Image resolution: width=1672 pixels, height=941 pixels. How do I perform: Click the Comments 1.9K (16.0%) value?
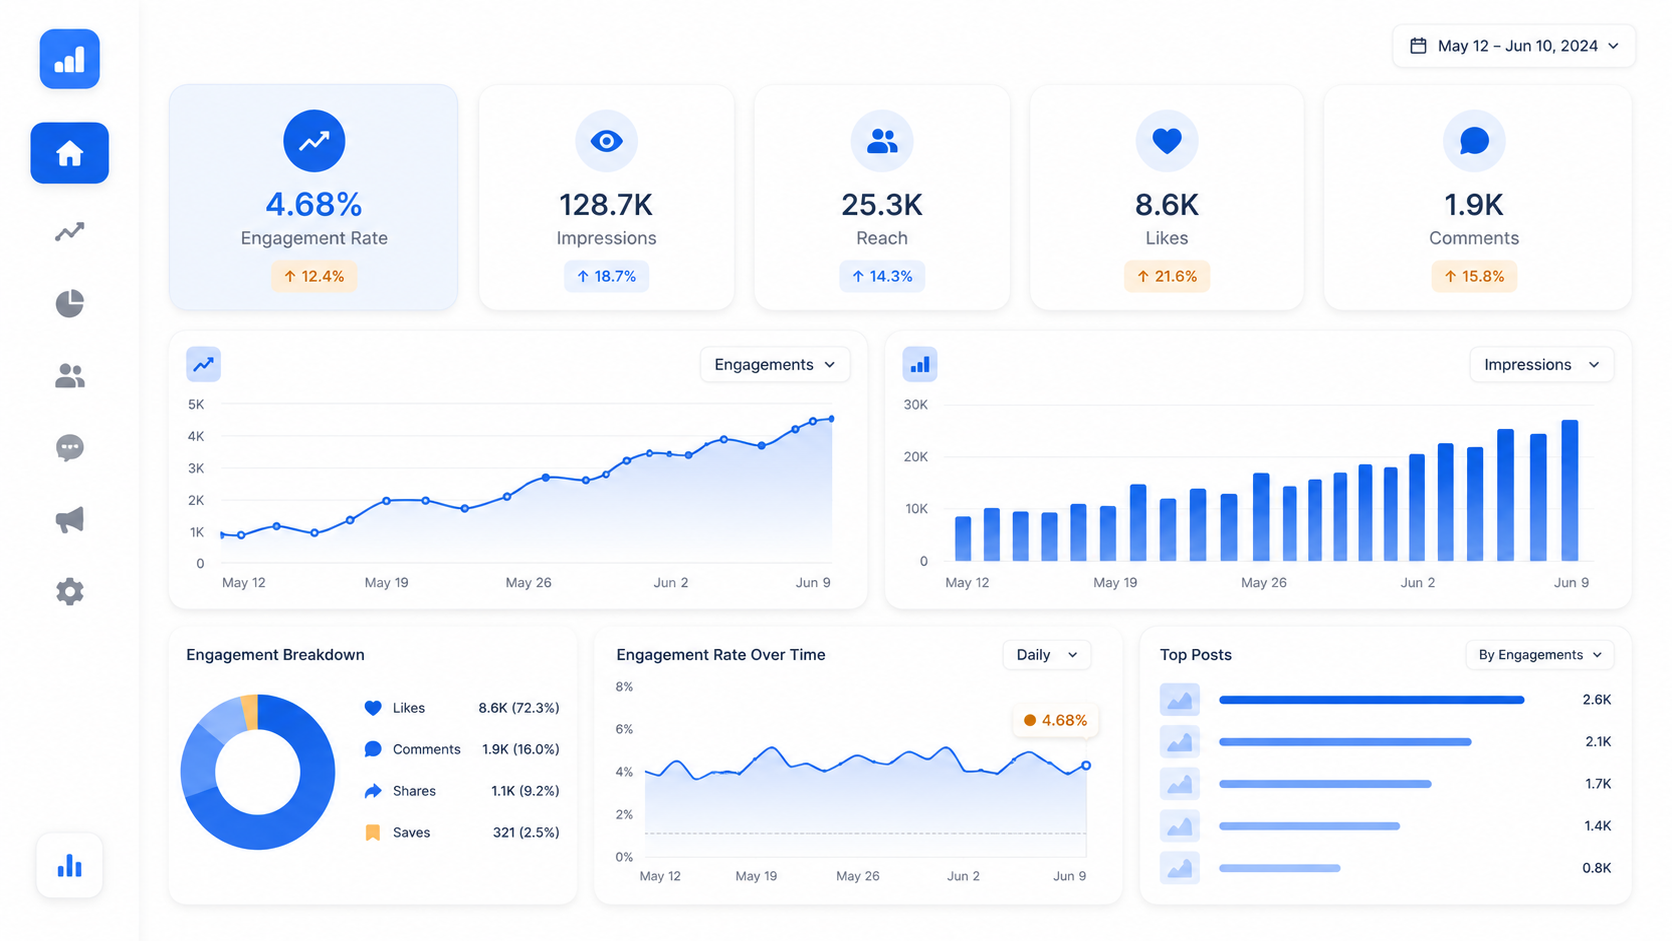[520, 749]
